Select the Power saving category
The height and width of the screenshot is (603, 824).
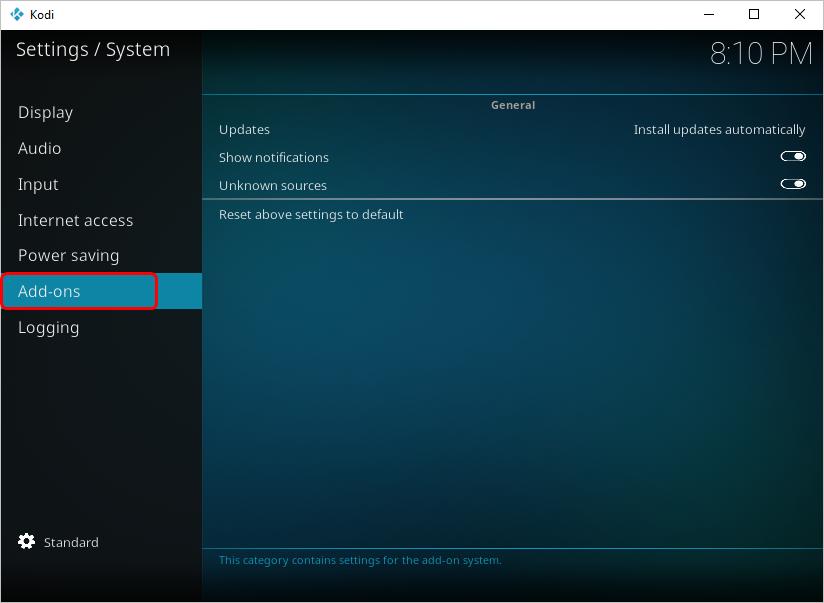[68, 255]
